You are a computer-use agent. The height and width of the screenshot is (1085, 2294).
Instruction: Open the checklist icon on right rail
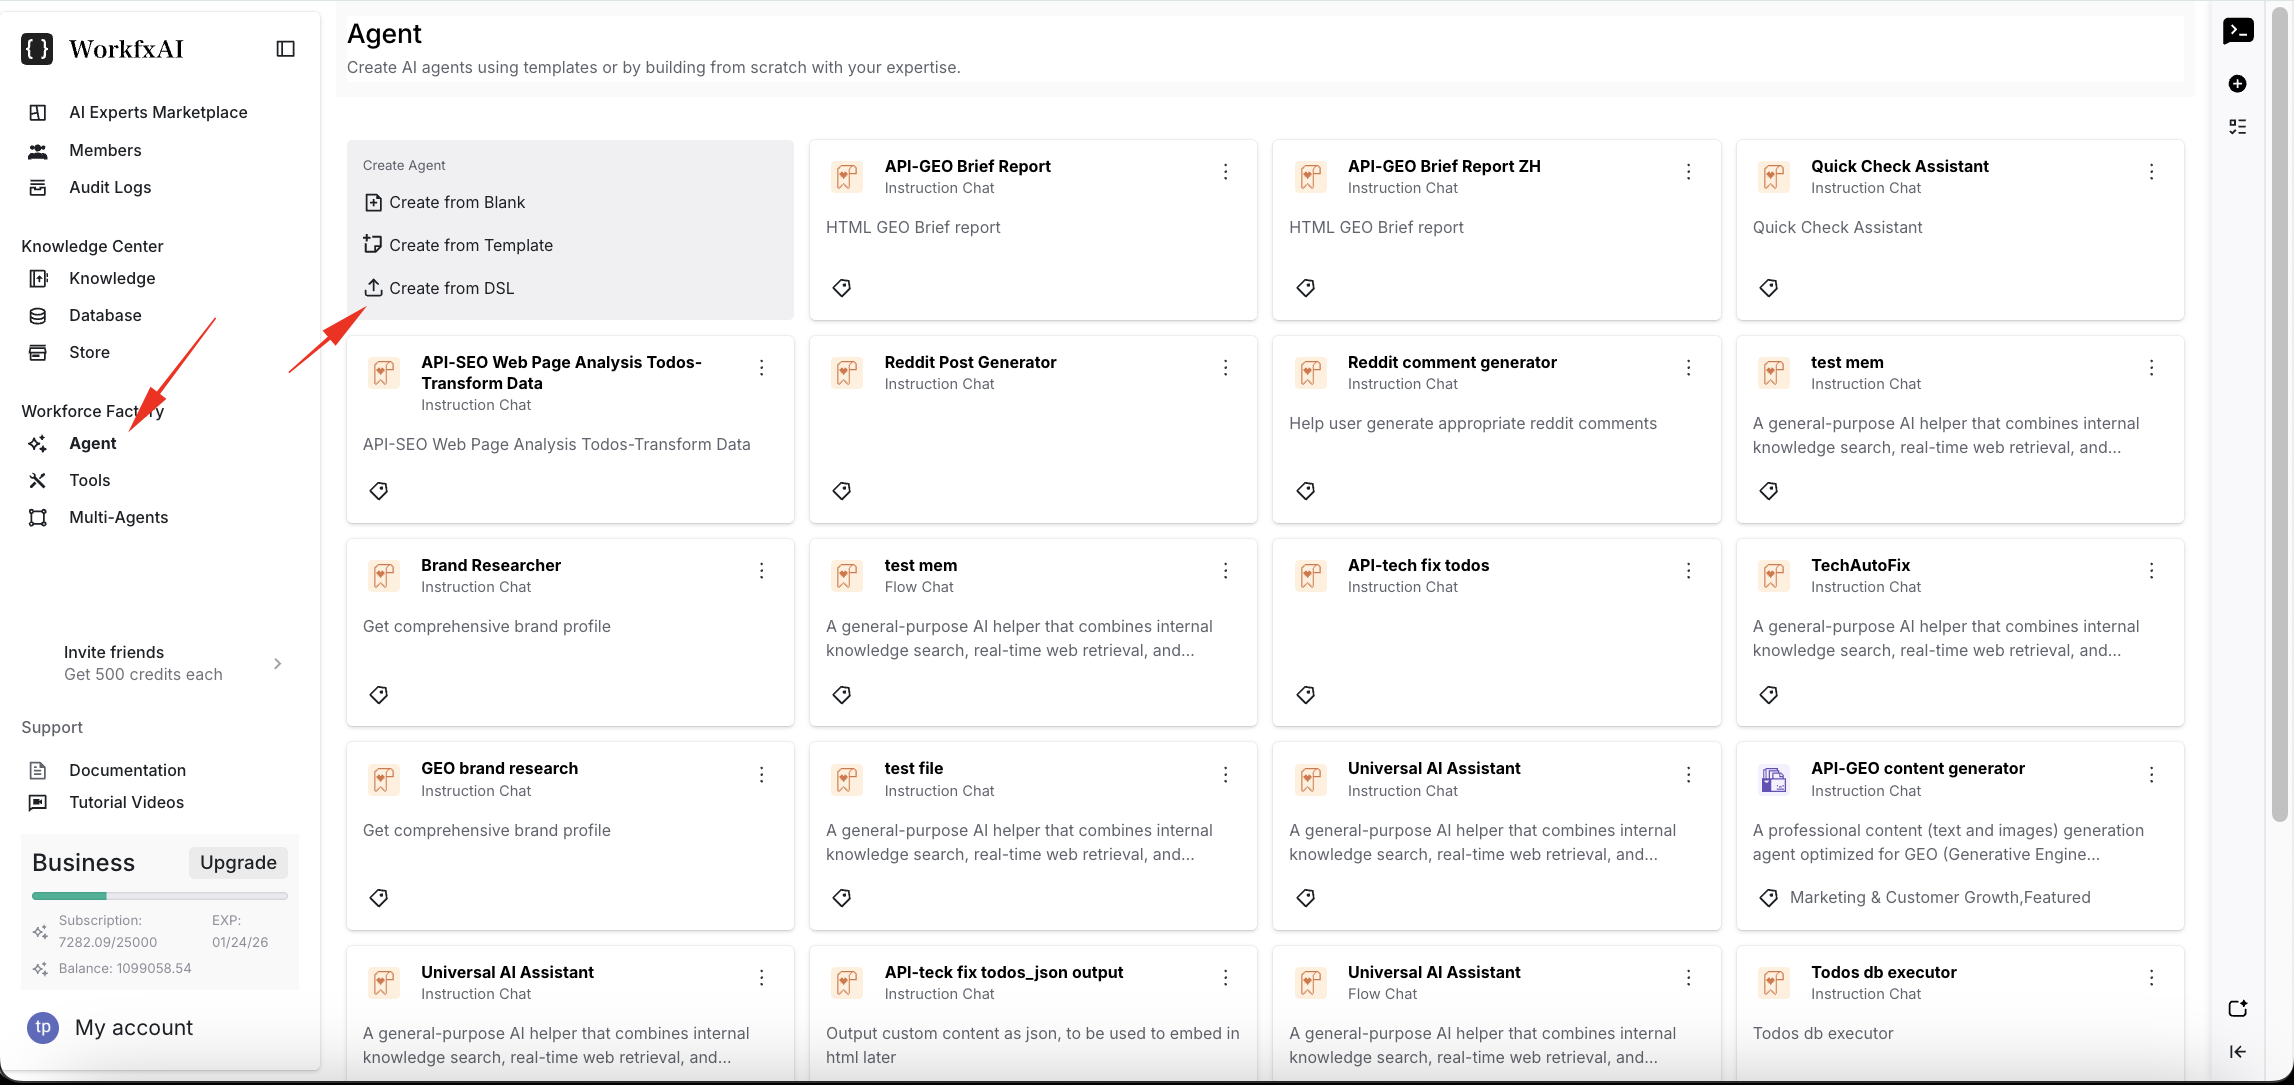[2238, 127]
